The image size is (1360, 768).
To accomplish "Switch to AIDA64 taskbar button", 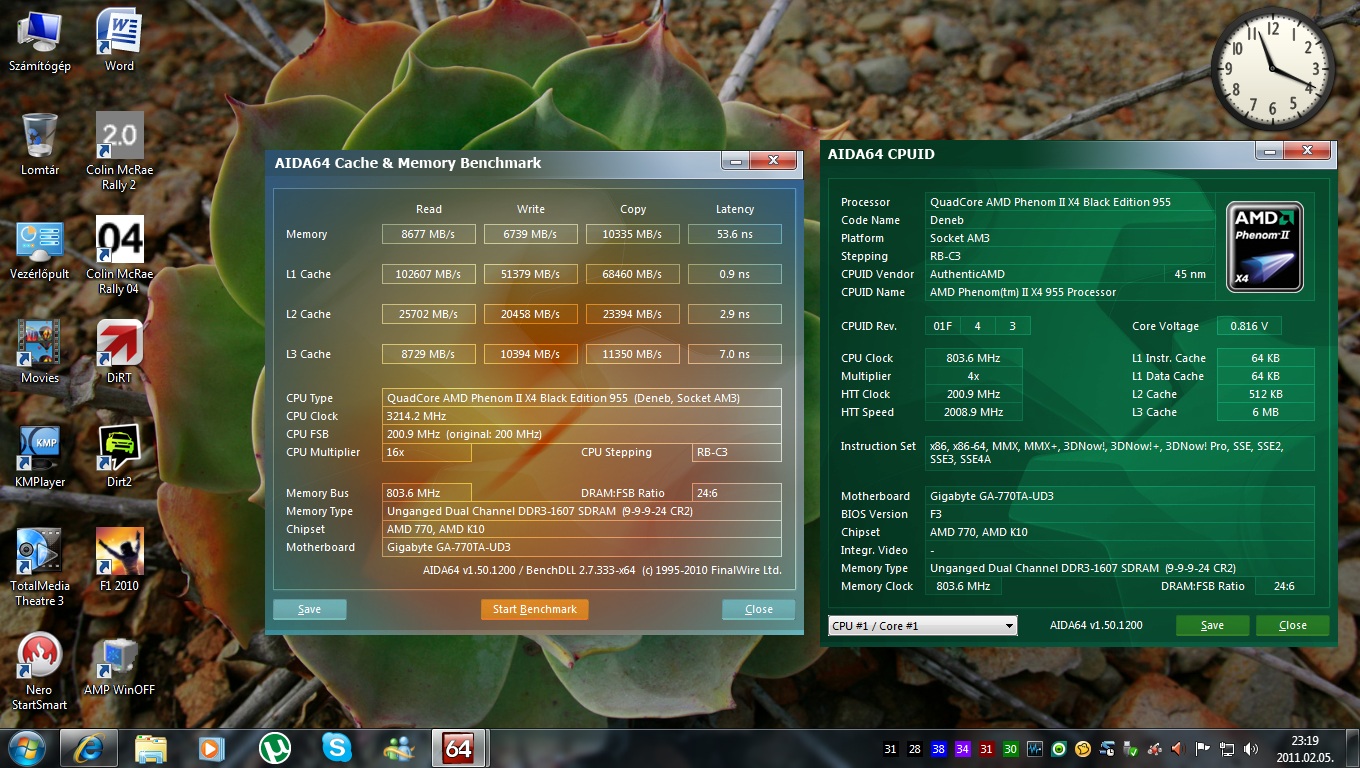I will (x=458, y=748).
